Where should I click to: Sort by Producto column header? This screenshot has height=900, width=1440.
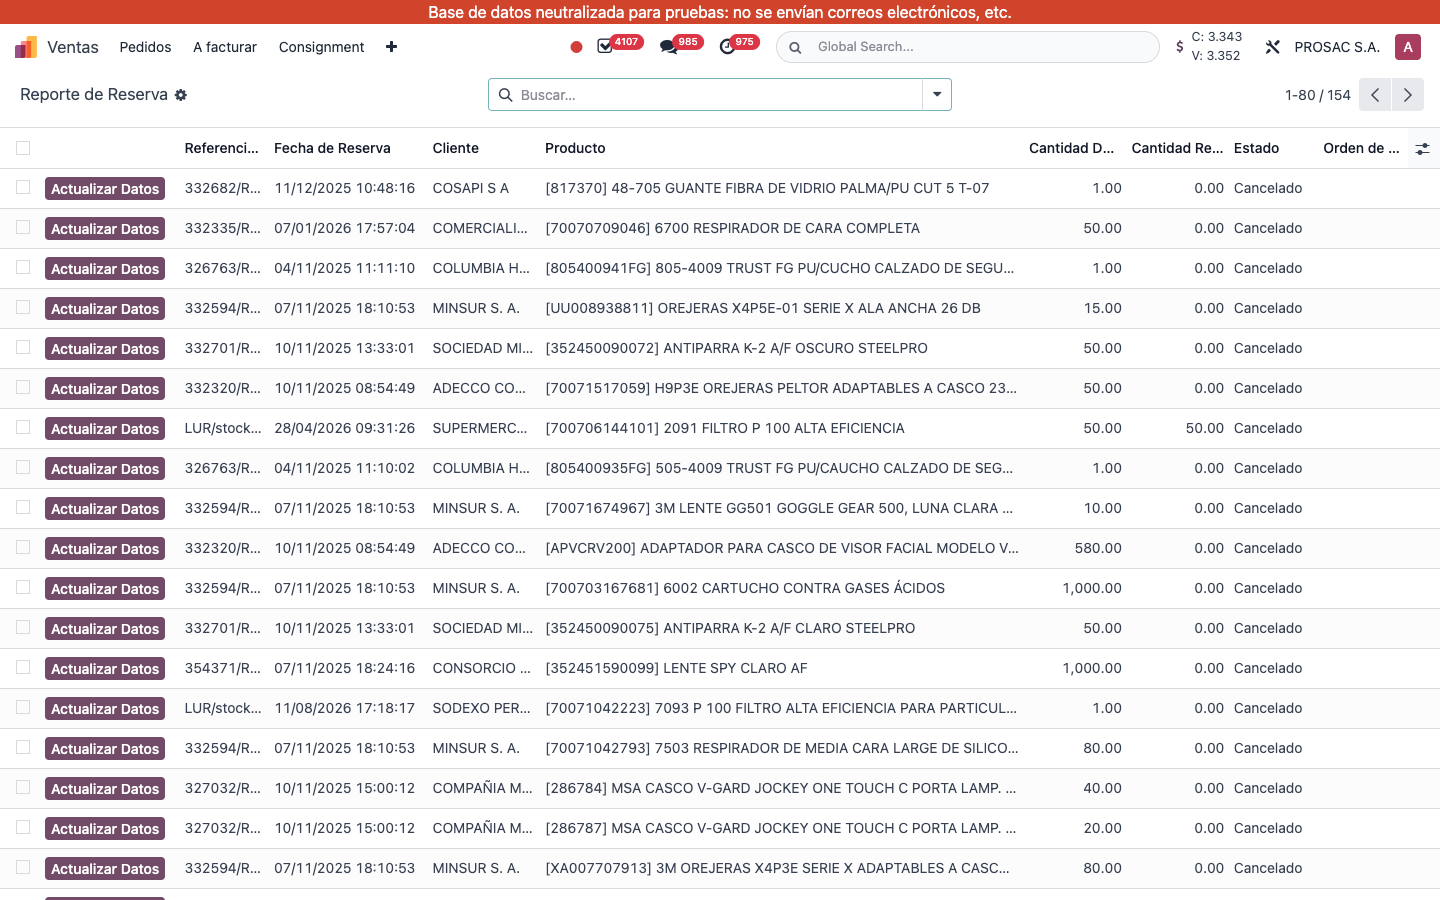pos(575,148)
